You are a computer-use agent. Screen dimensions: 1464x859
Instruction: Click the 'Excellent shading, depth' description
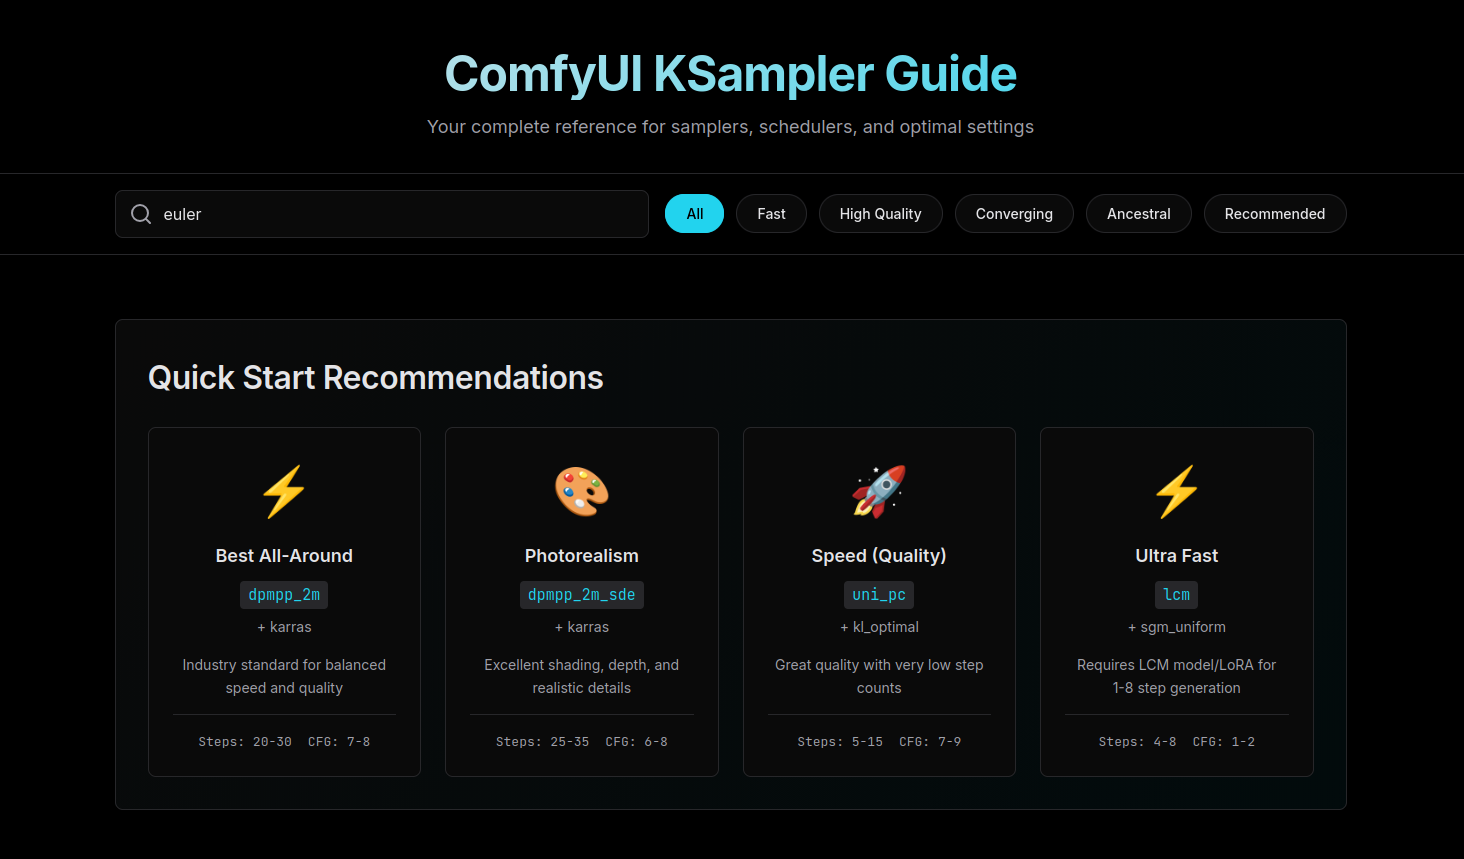582,676
